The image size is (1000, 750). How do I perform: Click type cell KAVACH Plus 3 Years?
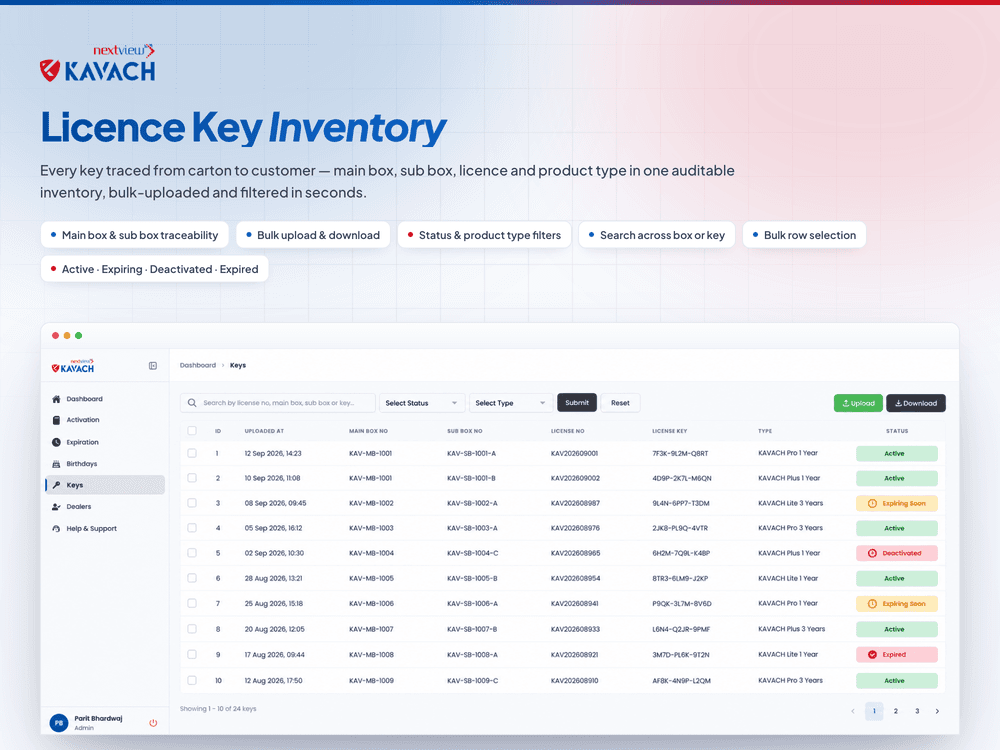click(791, 629)
